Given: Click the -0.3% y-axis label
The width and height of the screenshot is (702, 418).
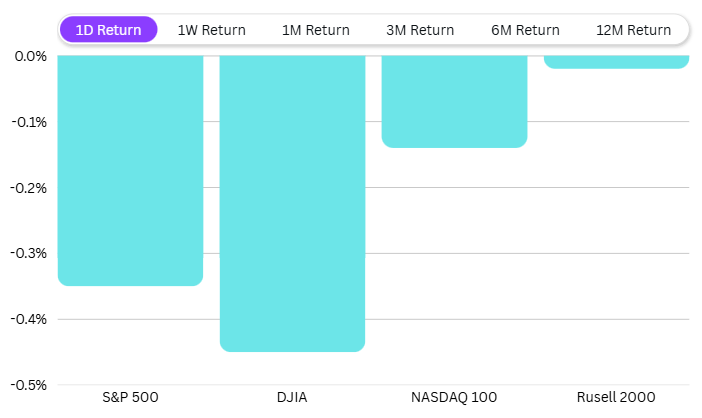Looking at the screenshot, I should 30,253.
